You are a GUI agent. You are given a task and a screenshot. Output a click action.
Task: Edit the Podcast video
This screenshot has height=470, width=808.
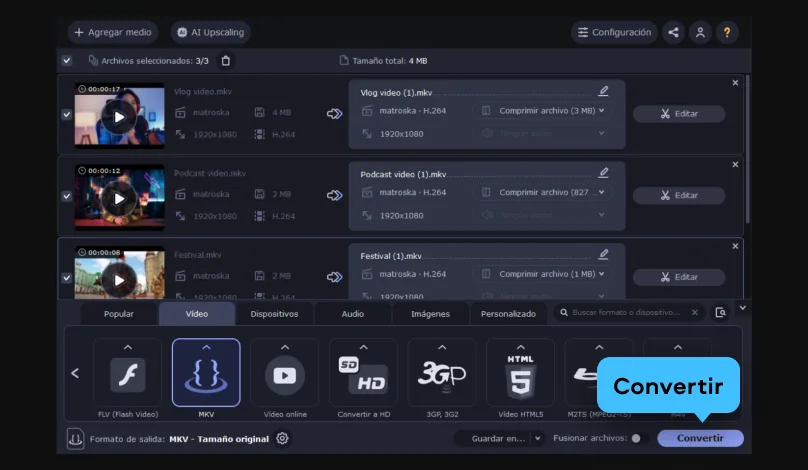click(x=679, y=195)
